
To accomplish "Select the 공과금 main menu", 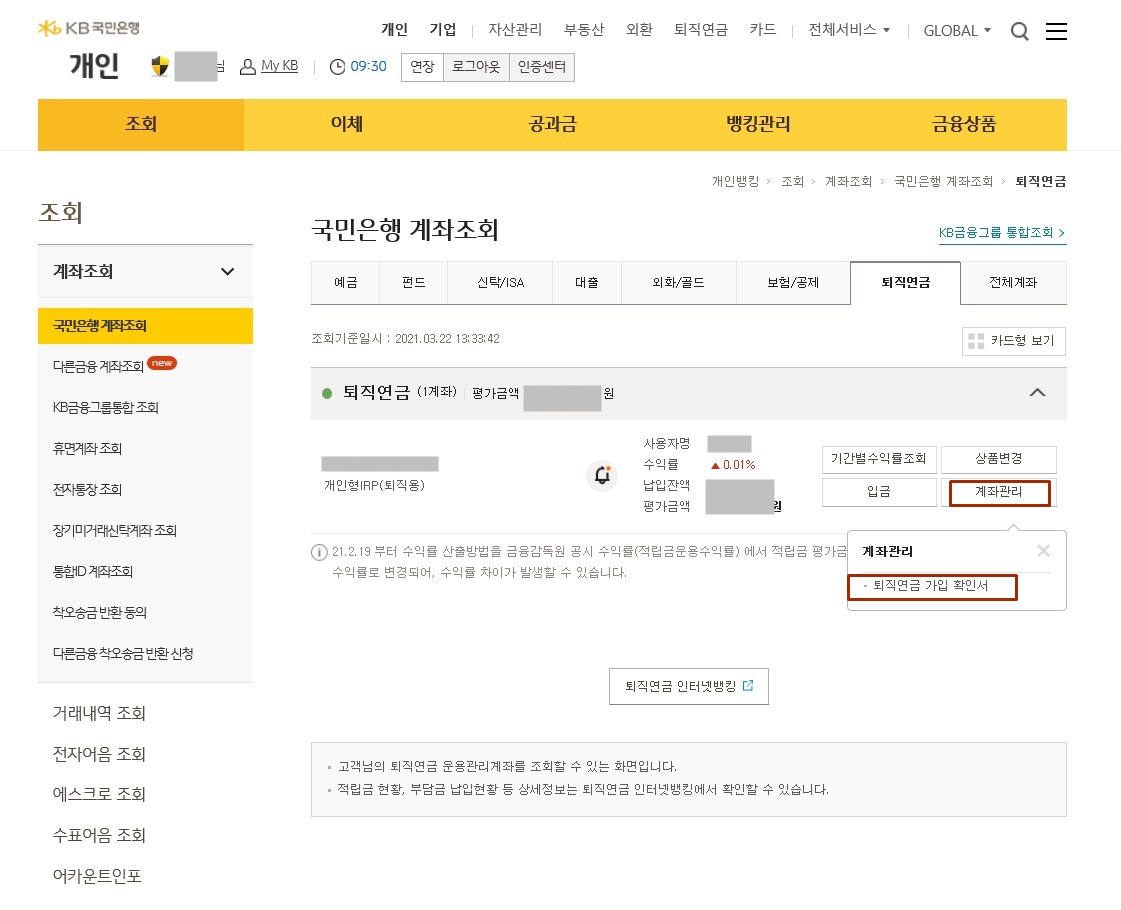I will pos(553,124).
